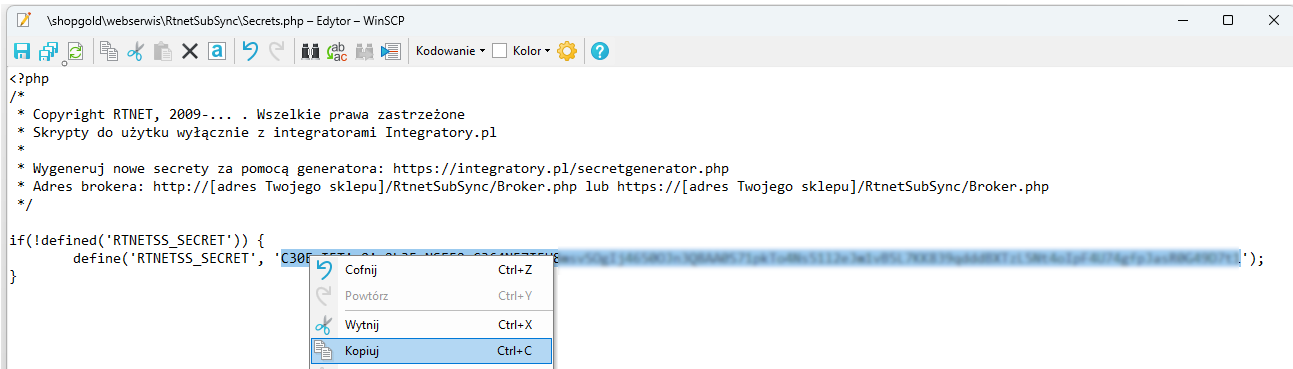Expand the Kodowanie encoding dropdown
1293x369 pixels.
[450, 51]
